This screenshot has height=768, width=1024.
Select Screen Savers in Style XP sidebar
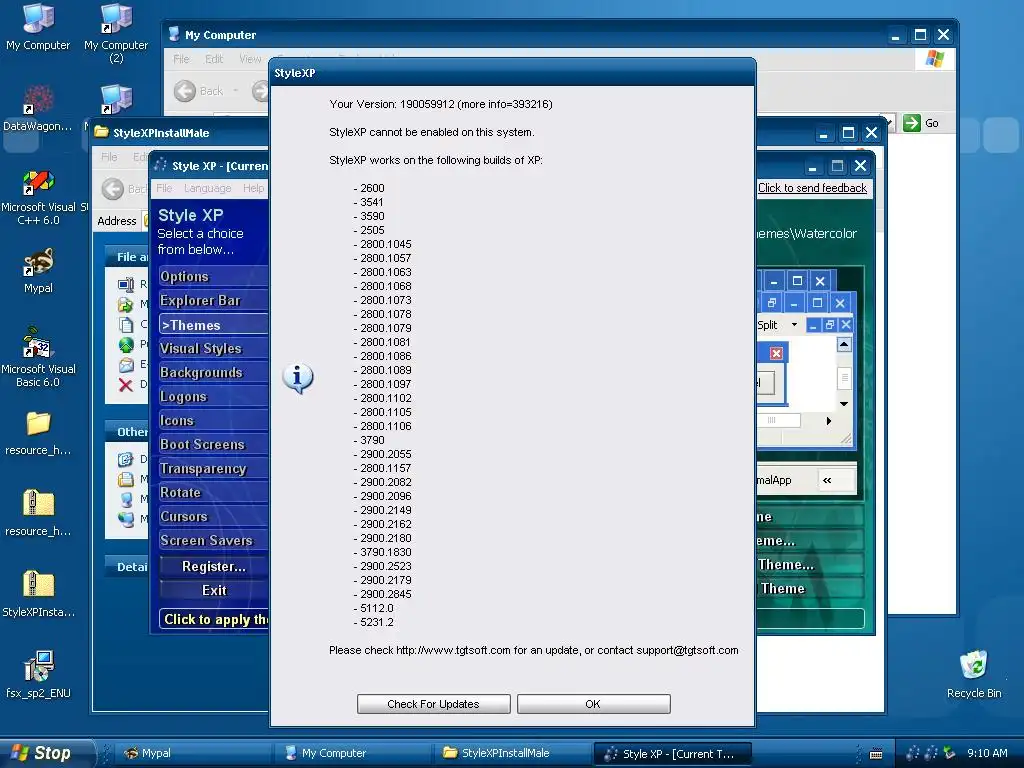tap(213, 540)
